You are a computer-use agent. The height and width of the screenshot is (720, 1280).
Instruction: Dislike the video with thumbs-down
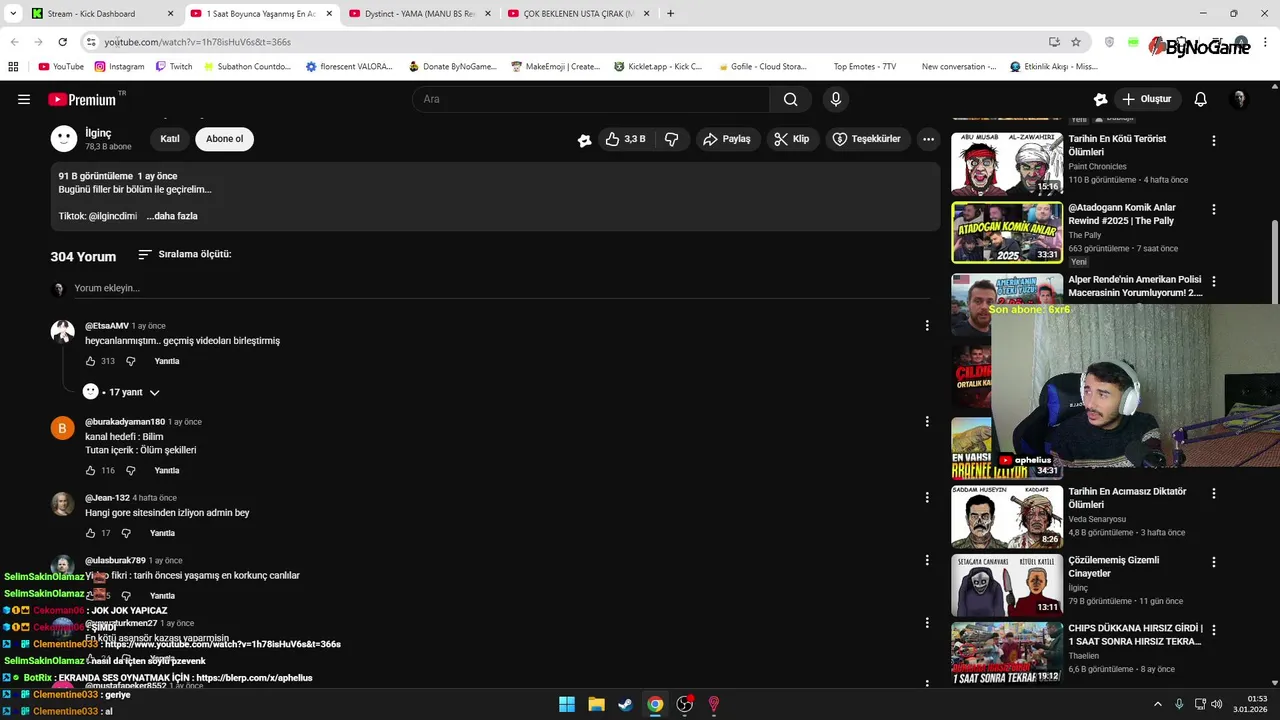pyautogui.click(x=671, y=139)
